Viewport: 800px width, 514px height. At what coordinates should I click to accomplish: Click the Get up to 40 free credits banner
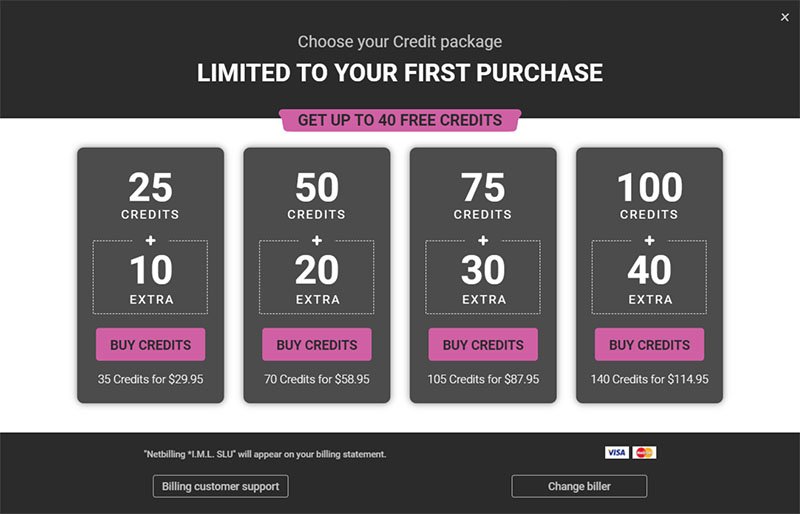point(400,120)
